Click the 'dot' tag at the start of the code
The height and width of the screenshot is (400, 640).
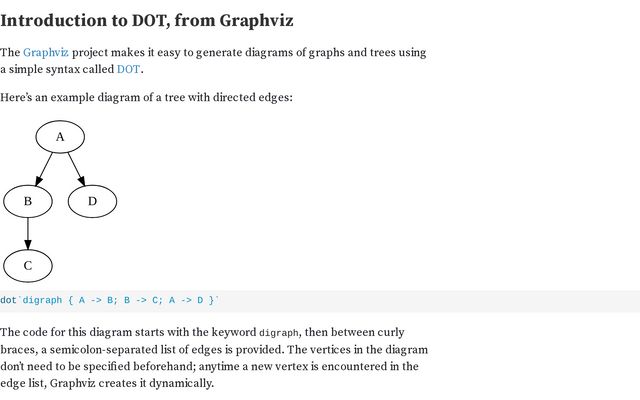coord(8,300)
